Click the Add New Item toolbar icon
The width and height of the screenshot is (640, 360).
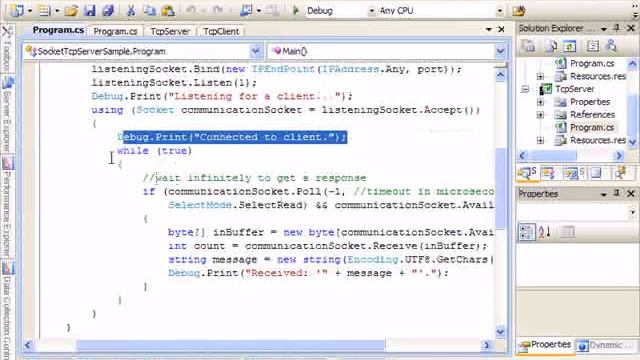pos(44,11)
